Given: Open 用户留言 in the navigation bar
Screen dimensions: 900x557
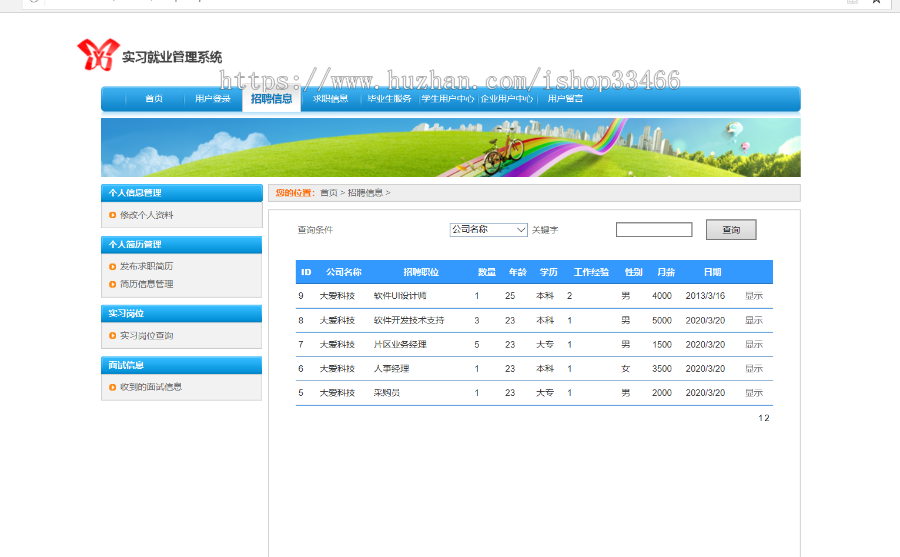Looking at the screenshot, I should click(565, 99).
